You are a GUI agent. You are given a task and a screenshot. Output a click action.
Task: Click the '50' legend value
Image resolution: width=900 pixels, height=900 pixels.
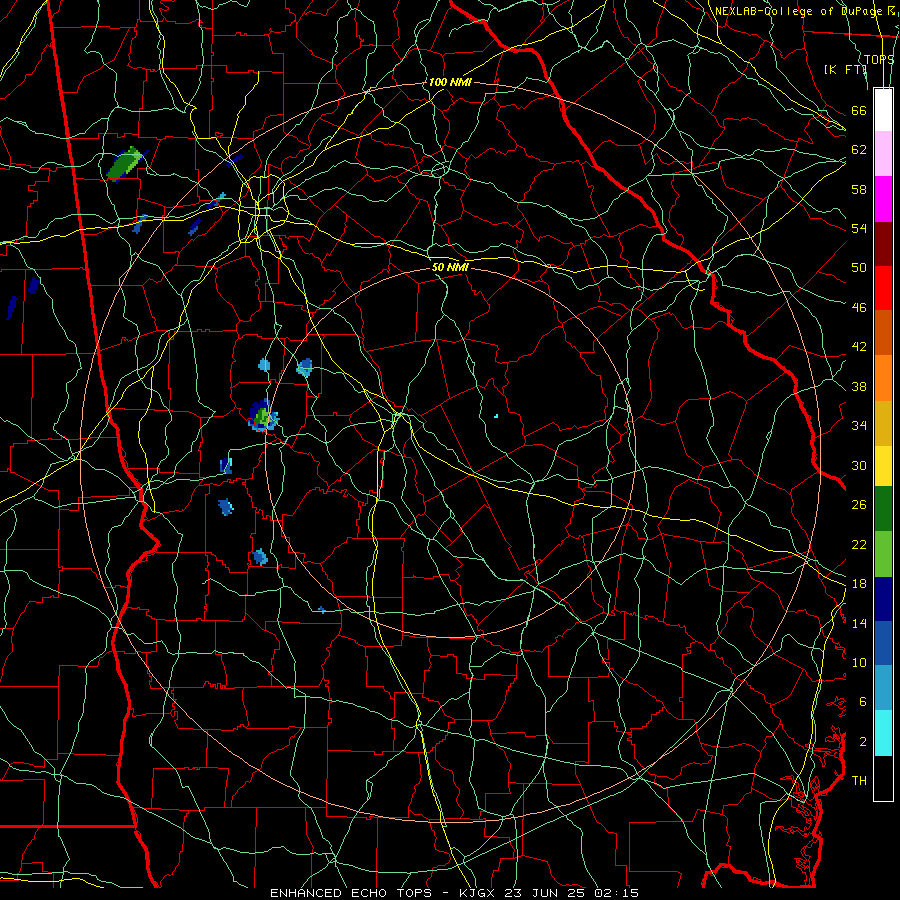coord(859,267)
